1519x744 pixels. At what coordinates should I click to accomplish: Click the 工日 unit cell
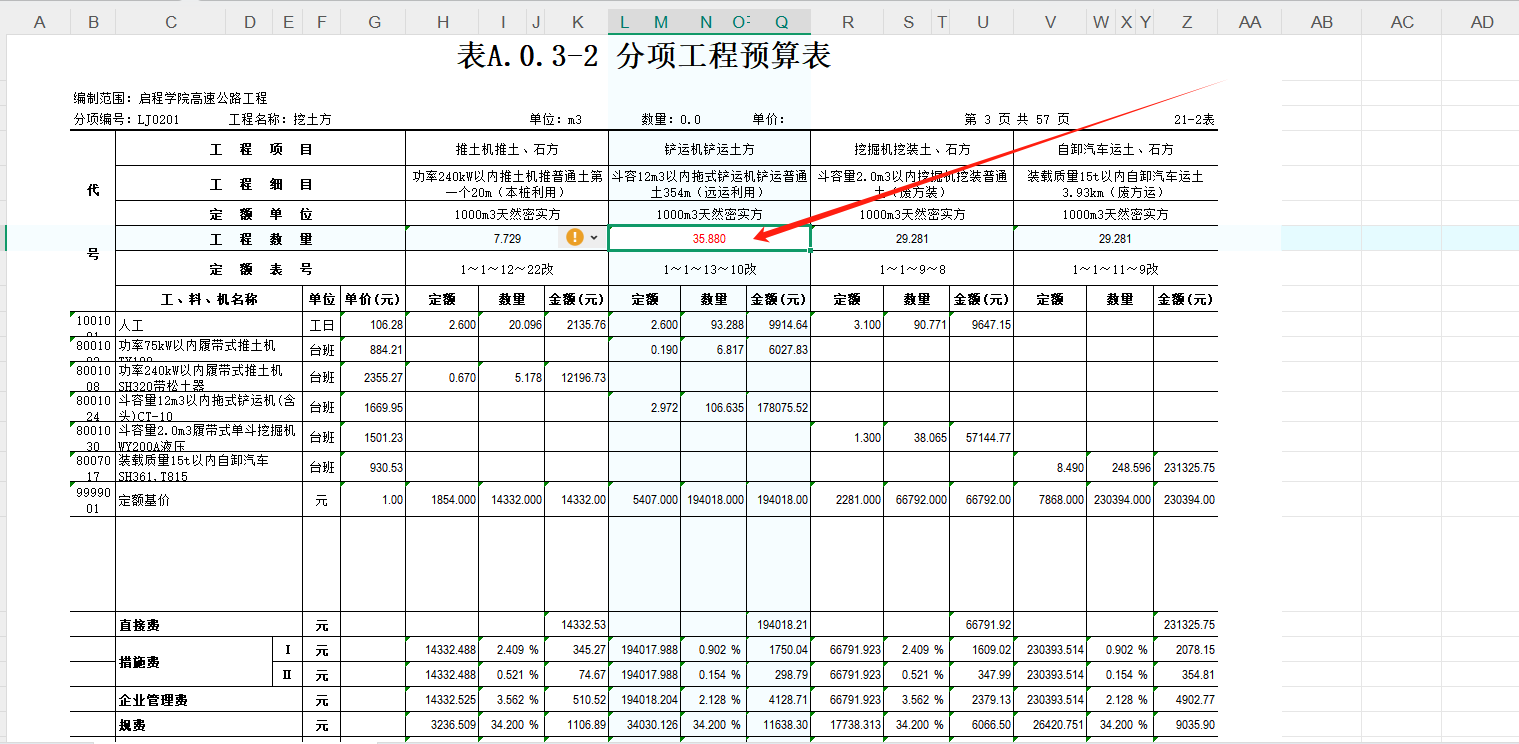click(321, 325)
